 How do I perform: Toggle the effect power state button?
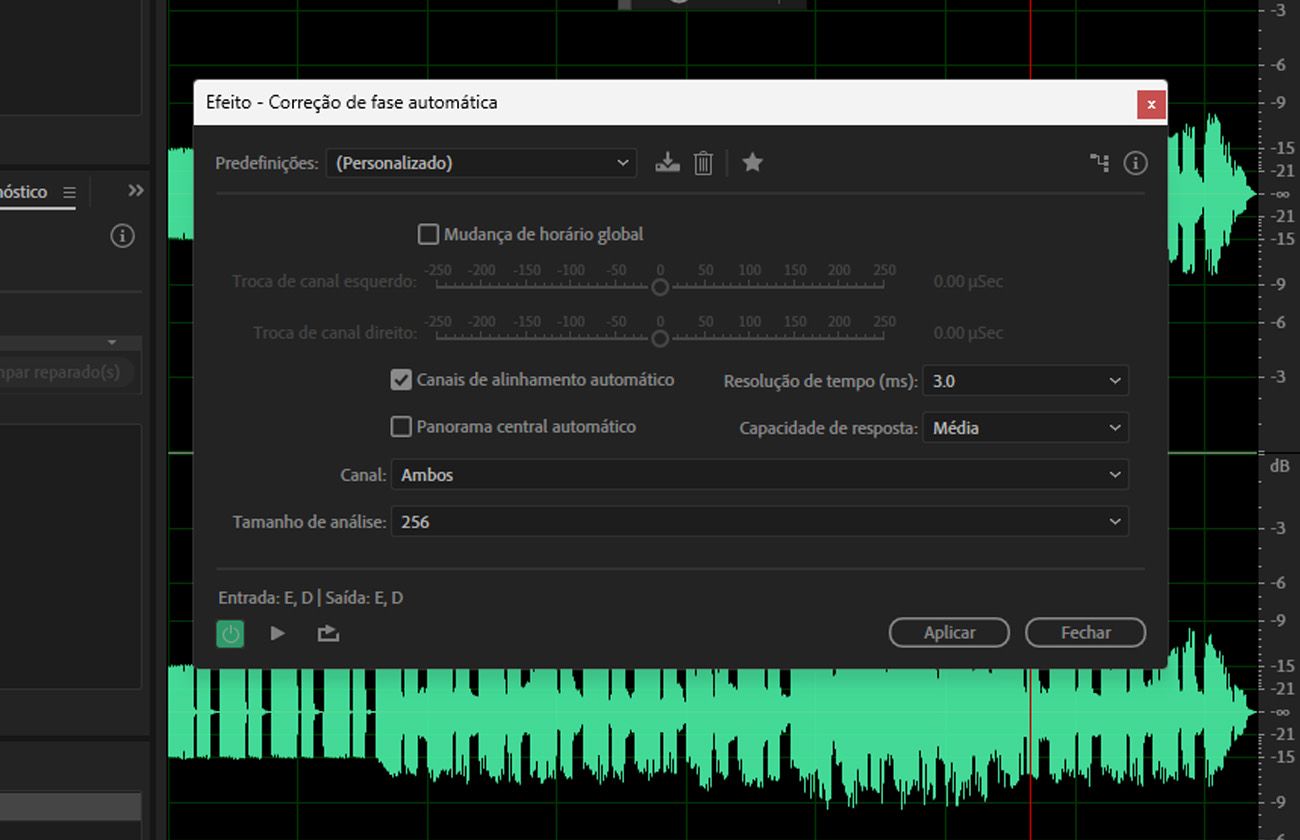230,633
